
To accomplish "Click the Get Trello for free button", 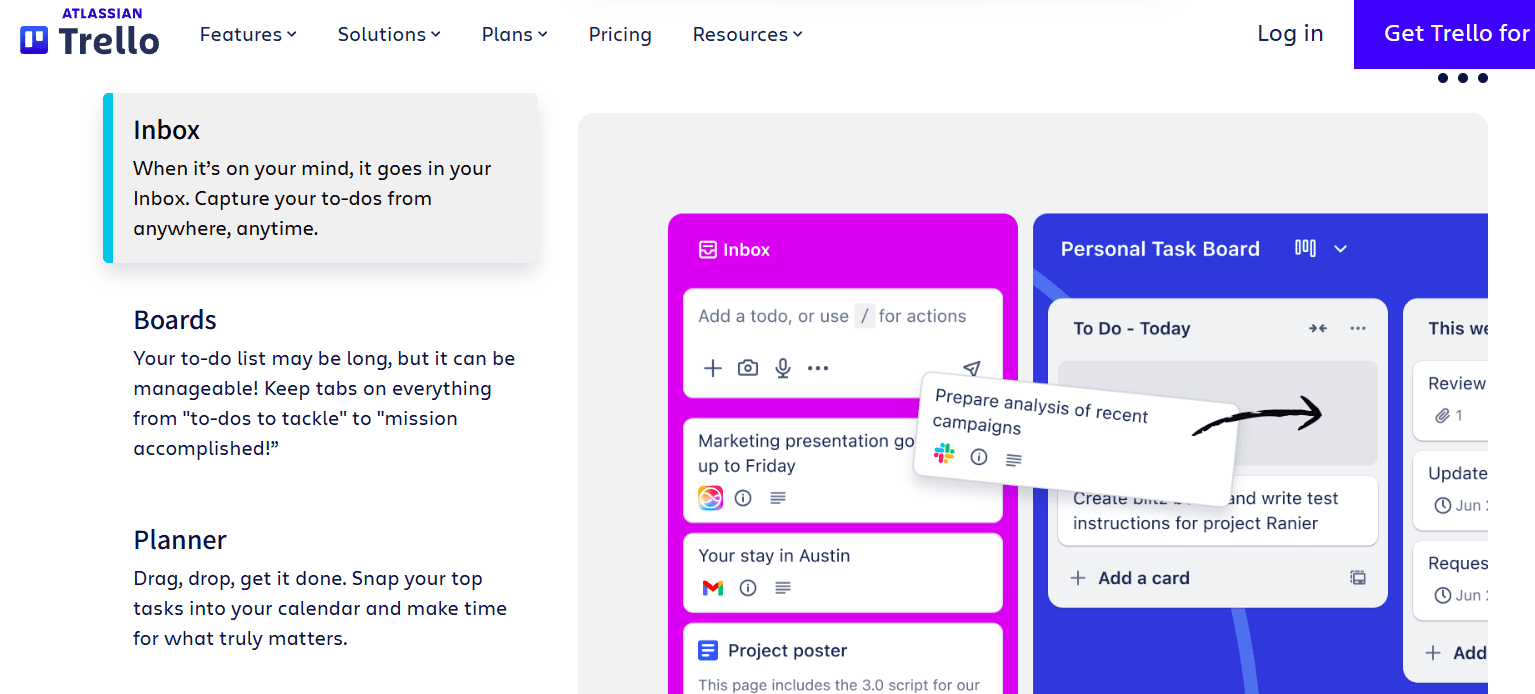I will pyautogui.click(x=1445, y=34).
